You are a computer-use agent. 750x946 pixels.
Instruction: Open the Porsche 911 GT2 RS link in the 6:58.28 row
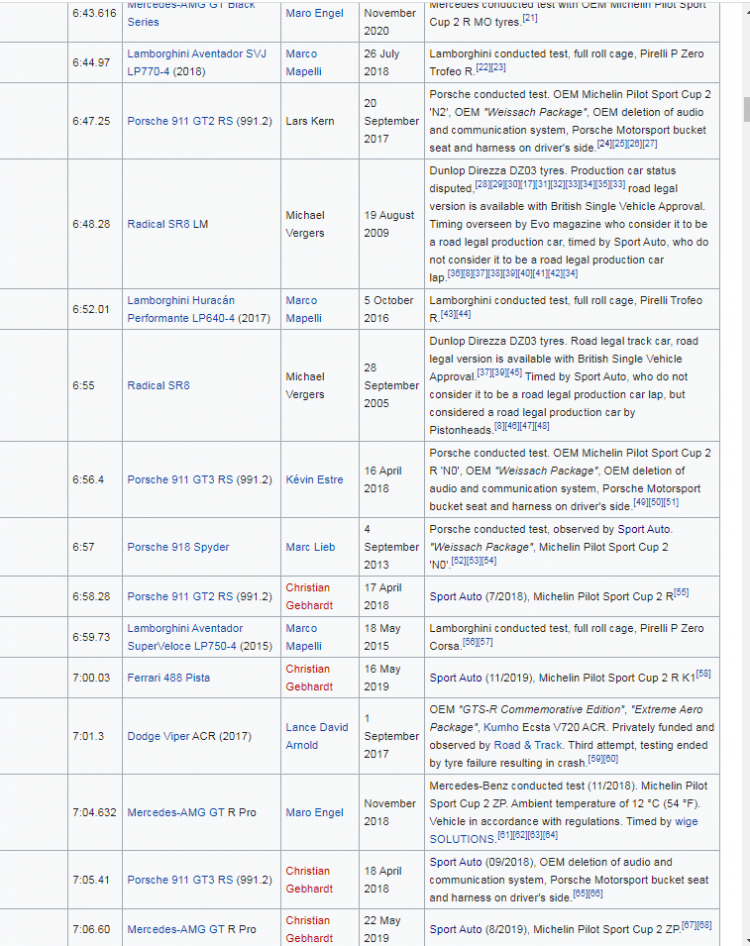point(180,596)
